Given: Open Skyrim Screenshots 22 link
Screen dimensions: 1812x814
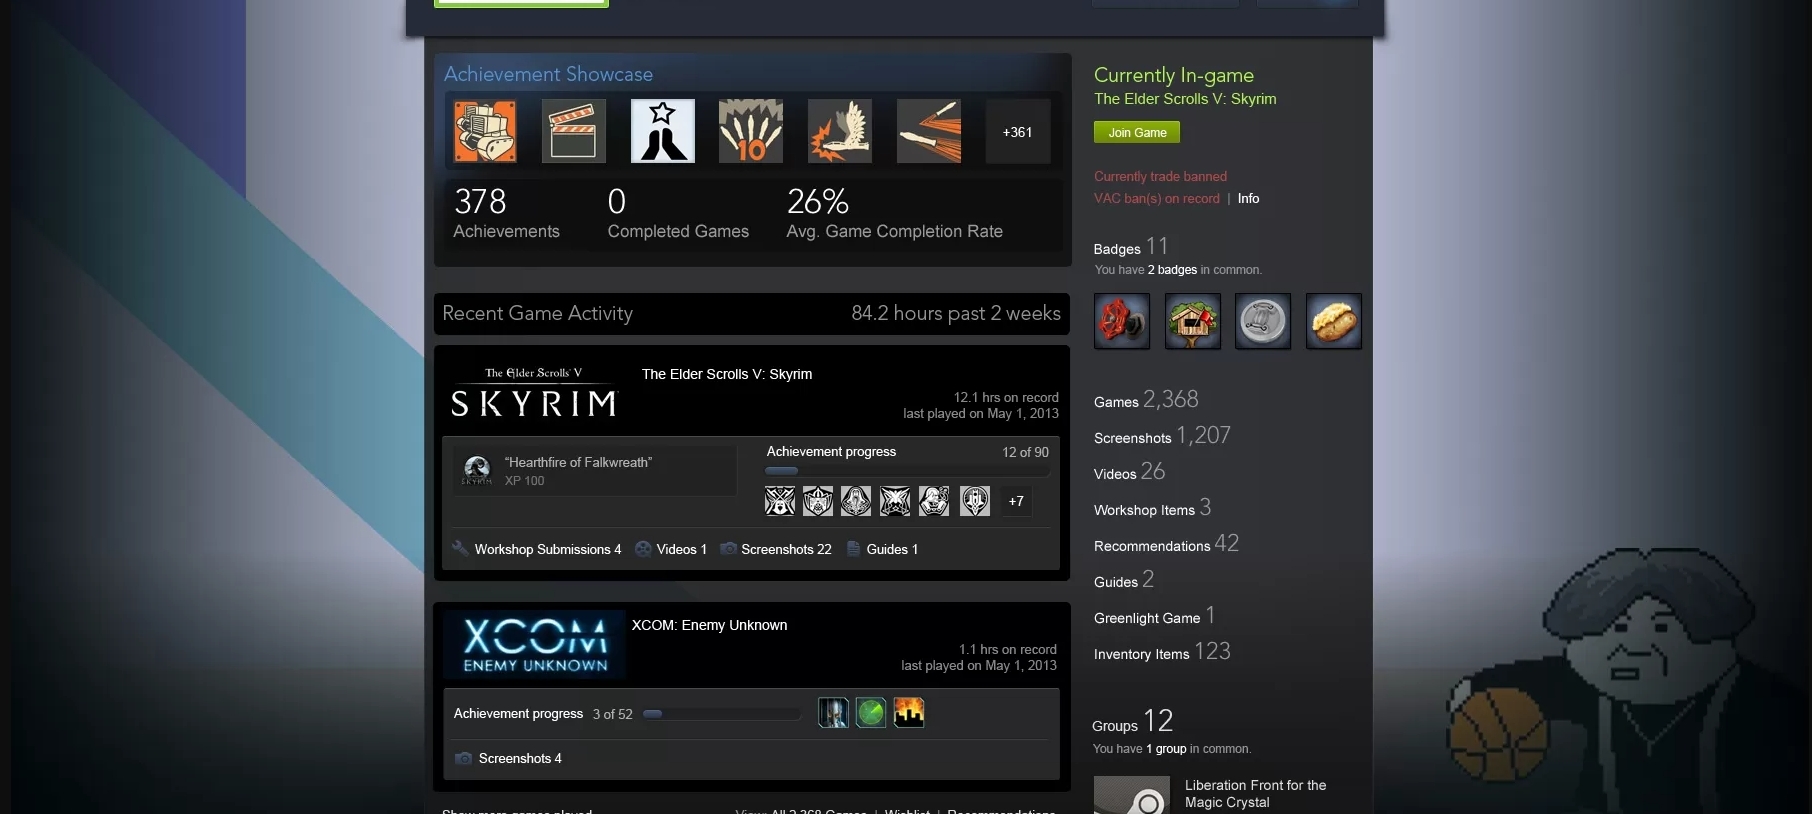Looking at the screenshot, I should click(786, 549).
